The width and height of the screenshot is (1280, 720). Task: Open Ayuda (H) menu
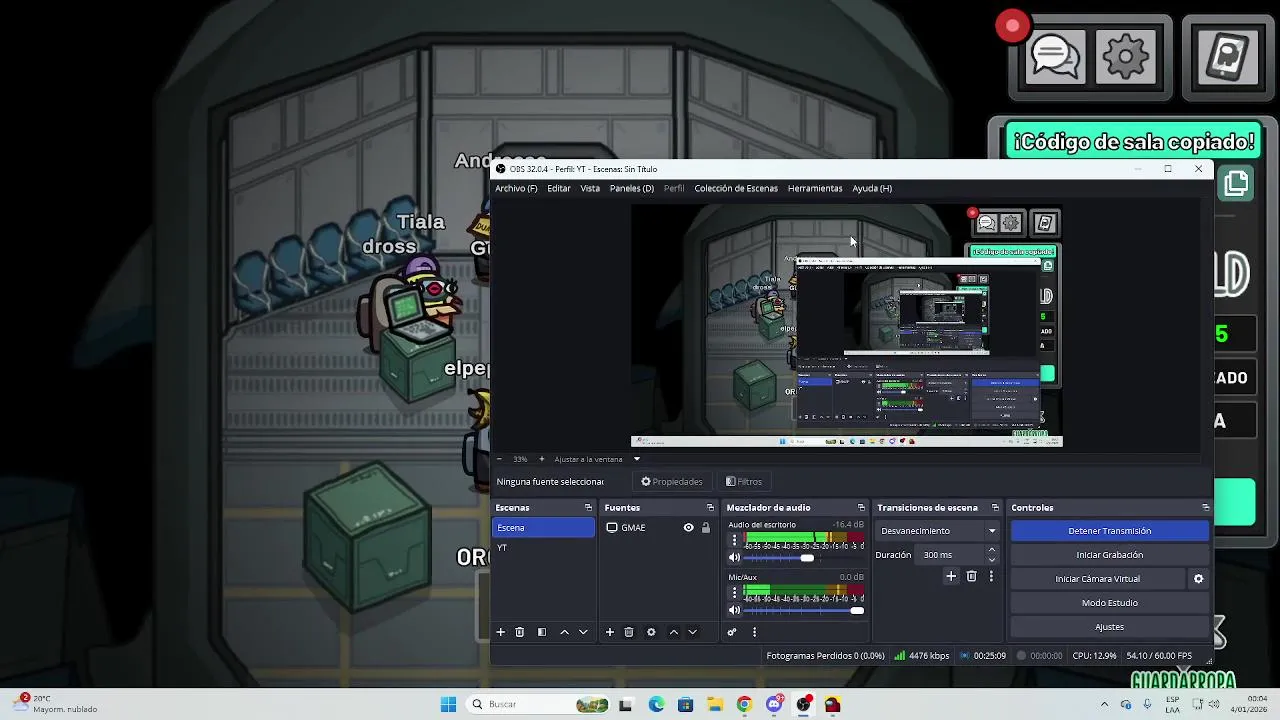(872, 188)
